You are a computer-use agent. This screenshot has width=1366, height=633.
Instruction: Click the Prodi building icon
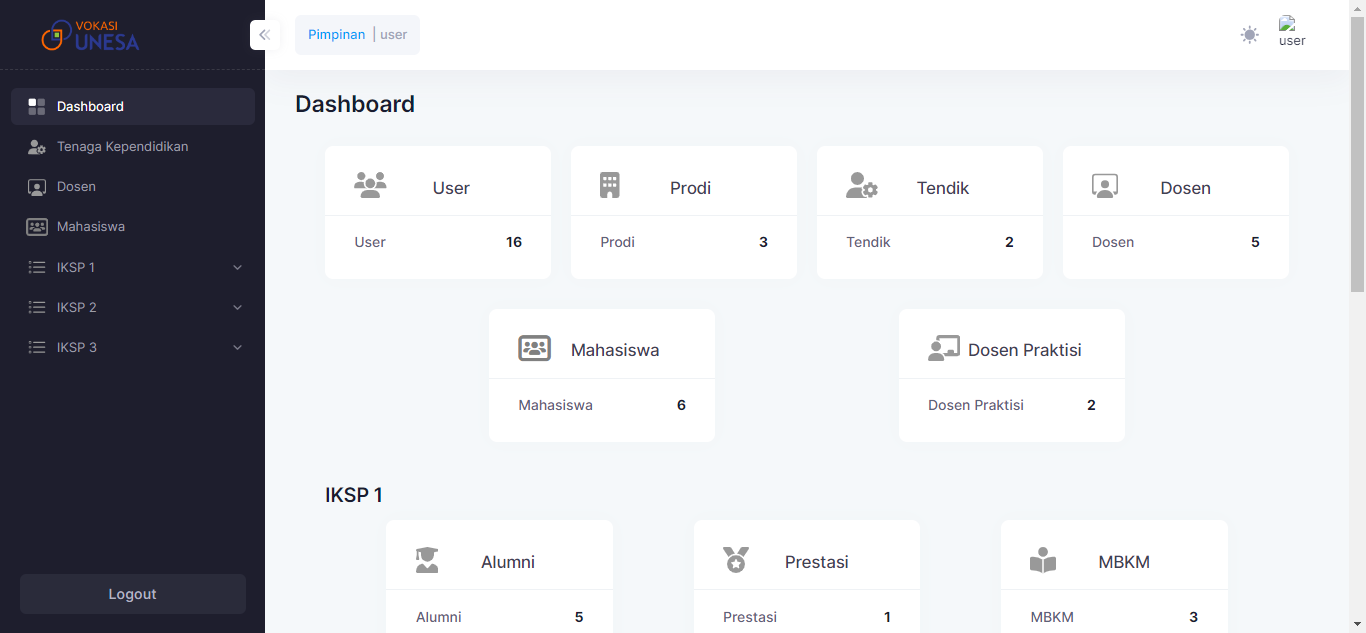(x=609, y=185)
